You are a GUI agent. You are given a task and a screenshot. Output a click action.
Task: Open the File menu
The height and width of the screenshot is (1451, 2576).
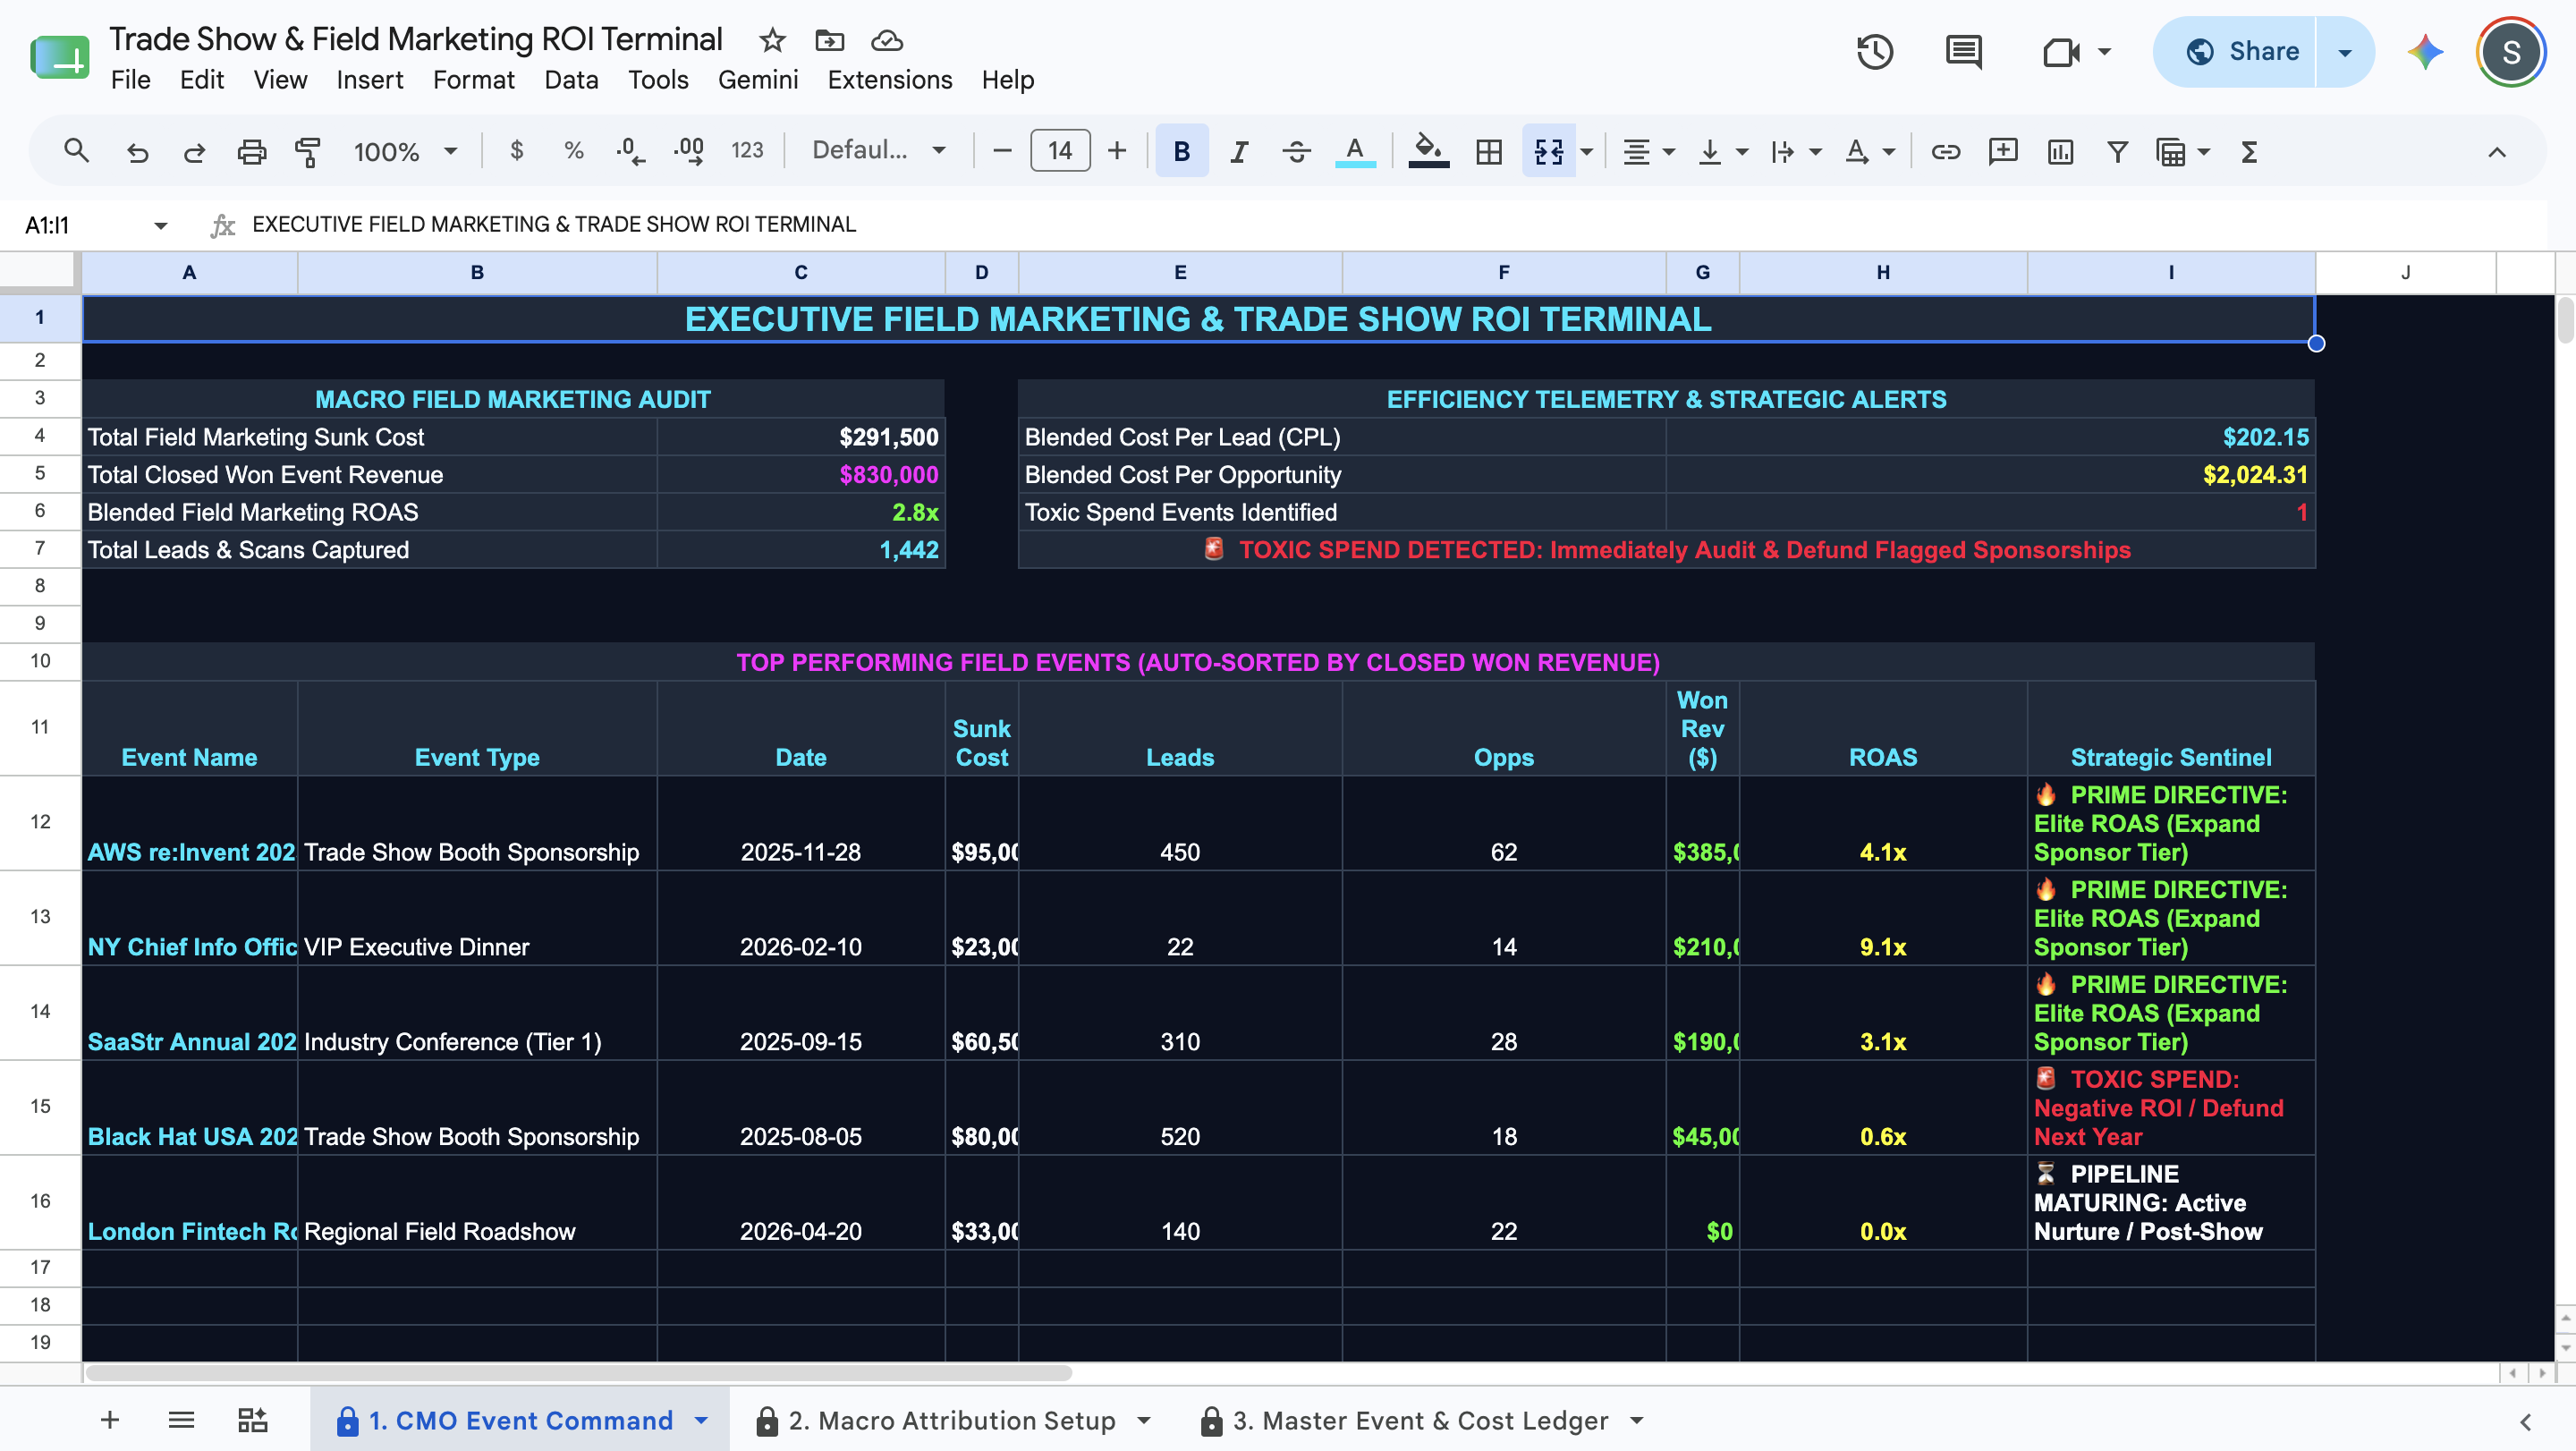[x=130, y=80]
